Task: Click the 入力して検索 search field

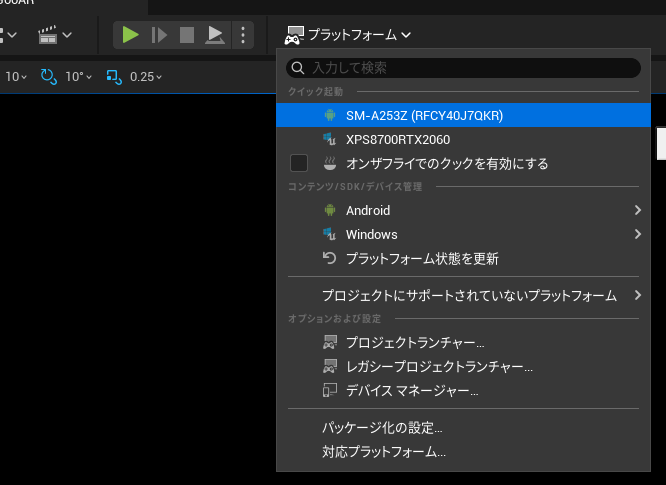Action: click(x=470, y=68)
